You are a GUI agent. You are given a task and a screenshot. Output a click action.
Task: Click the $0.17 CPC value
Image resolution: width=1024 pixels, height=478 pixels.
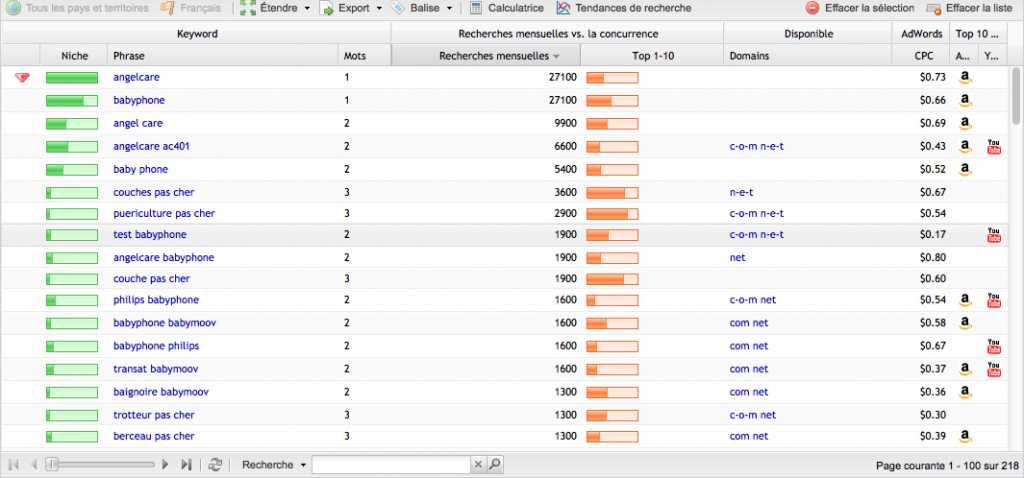933,234
